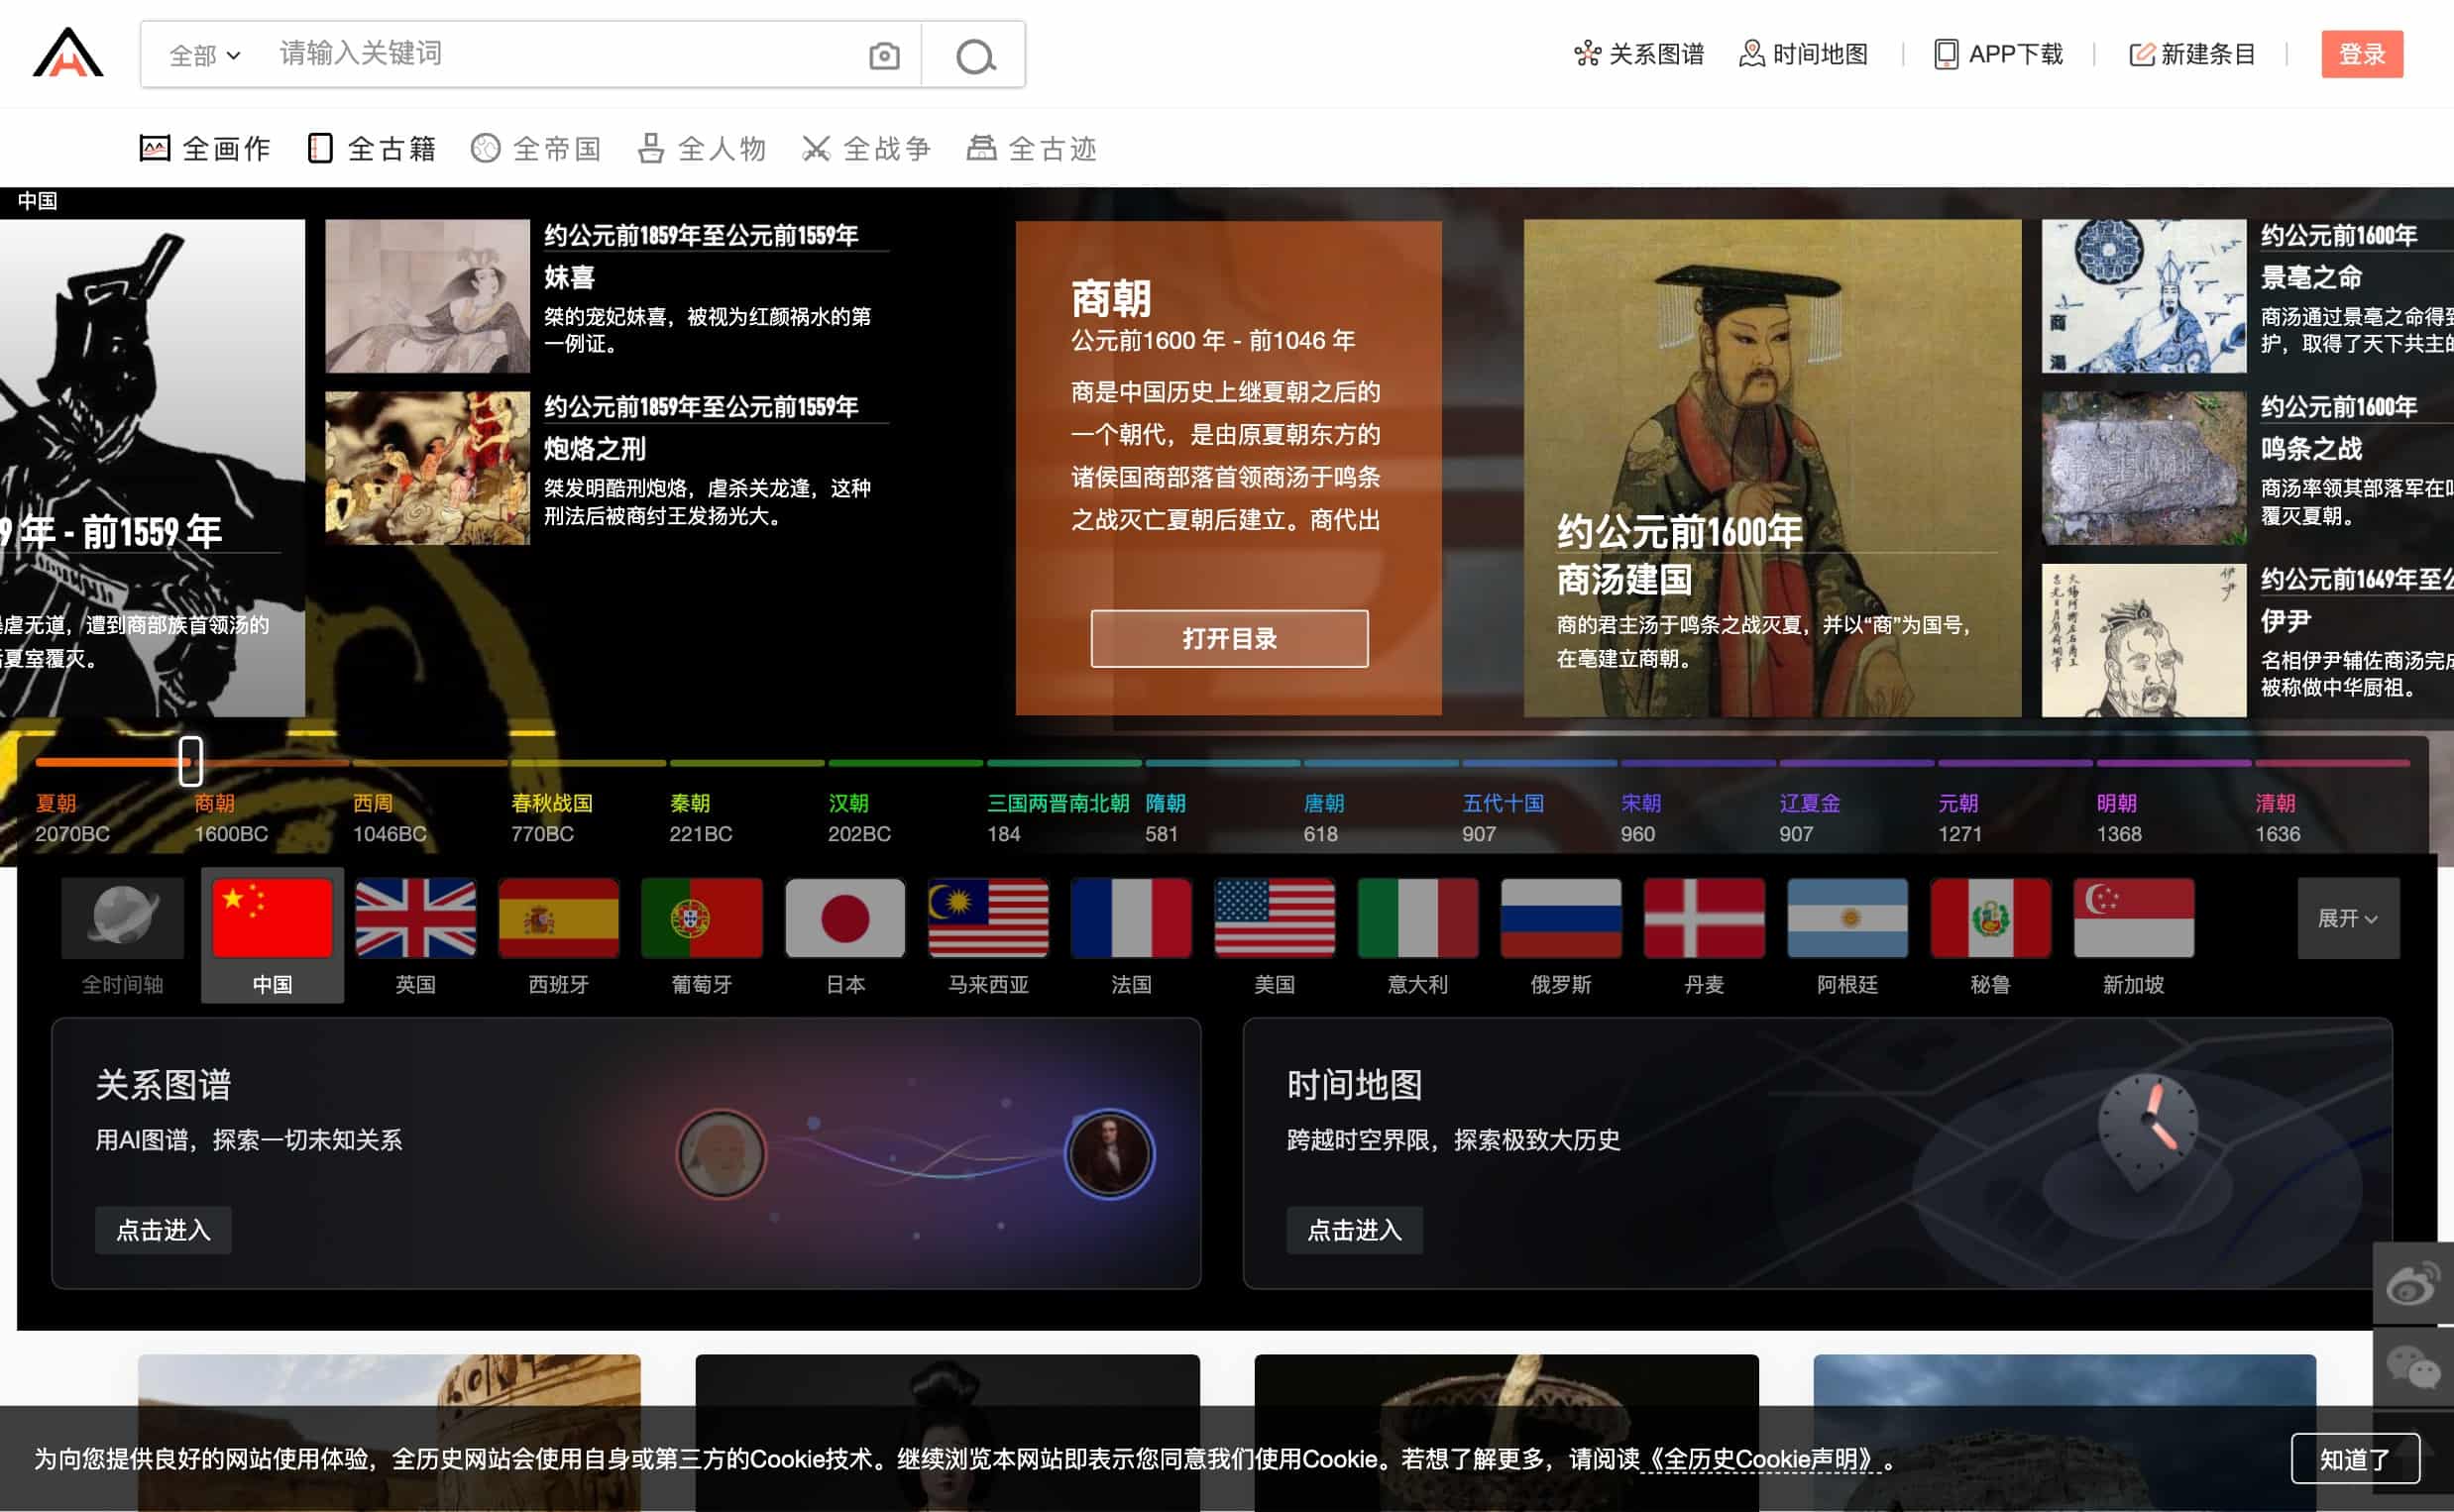Click APP下载 link
This screenshot has width=2454, height=1512.
click(1998, 54)
